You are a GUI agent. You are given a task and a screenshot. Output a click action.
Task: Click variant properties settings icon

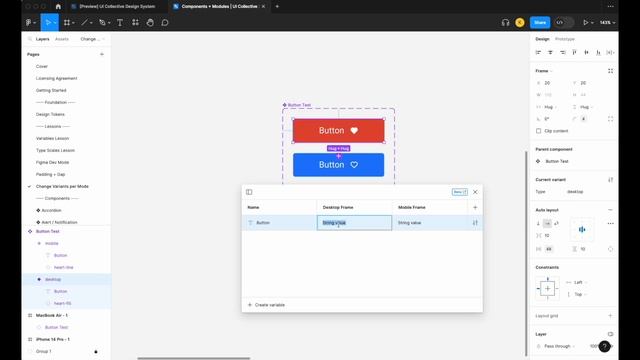click(x=611, y=180)
